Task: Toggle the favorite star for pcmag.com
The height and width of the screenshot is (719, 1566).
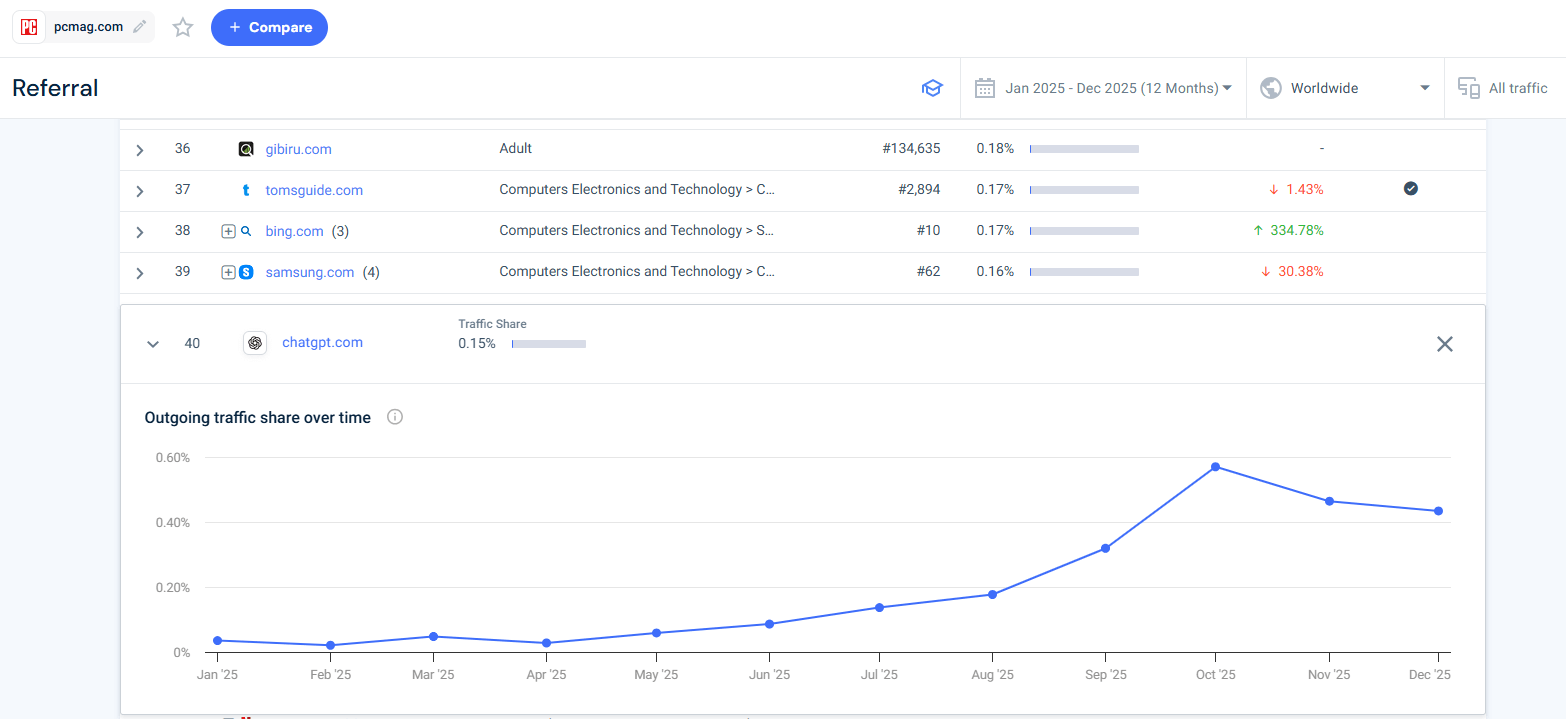Action: pyautogui.click(x=182, y=27)
